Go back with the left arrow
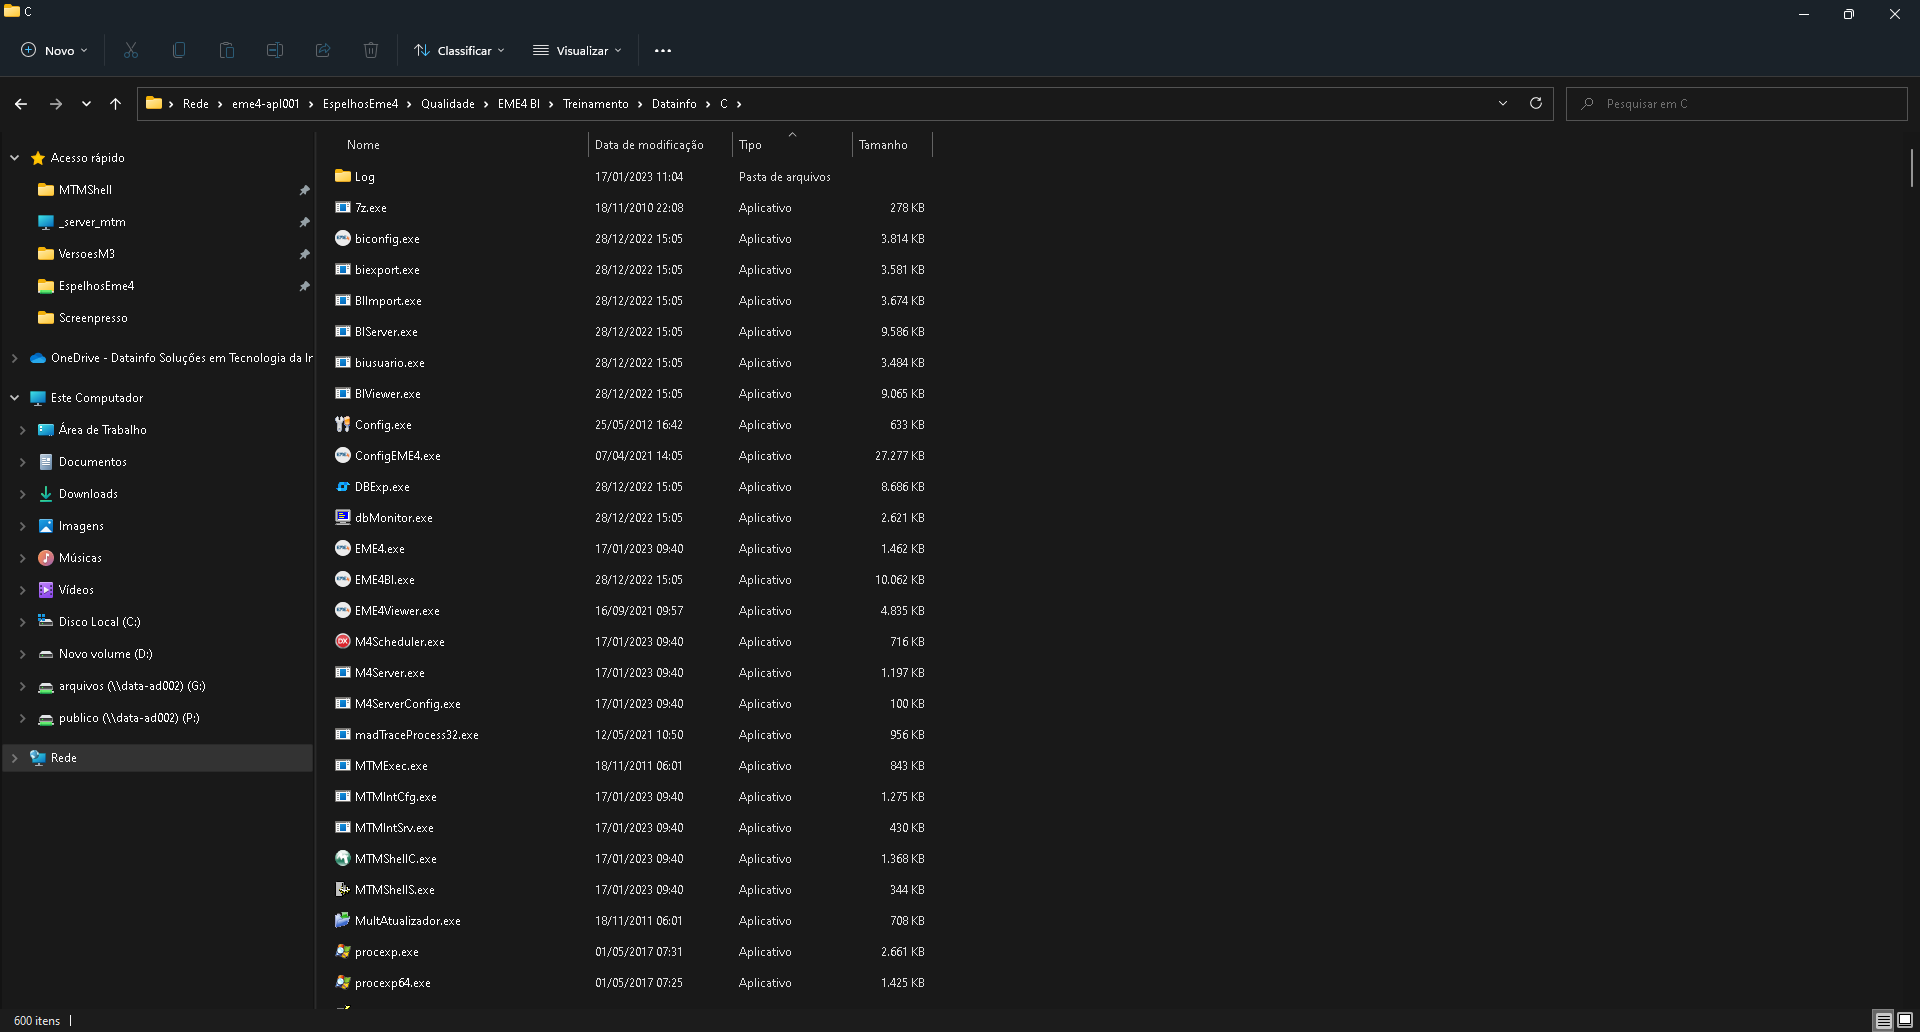Screen dimensions: 1920x1032 (21, 103)
